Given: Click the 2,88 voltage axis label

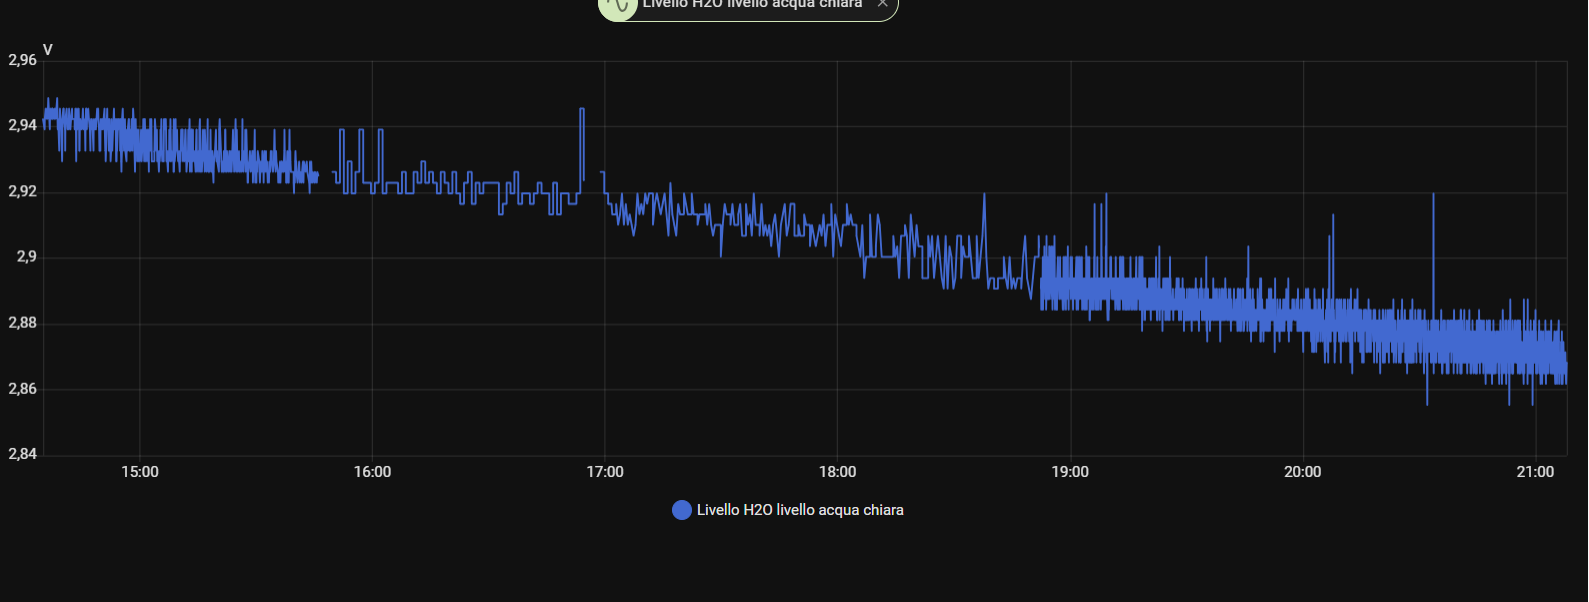Looking at the screenshot, I should point(22,323).
